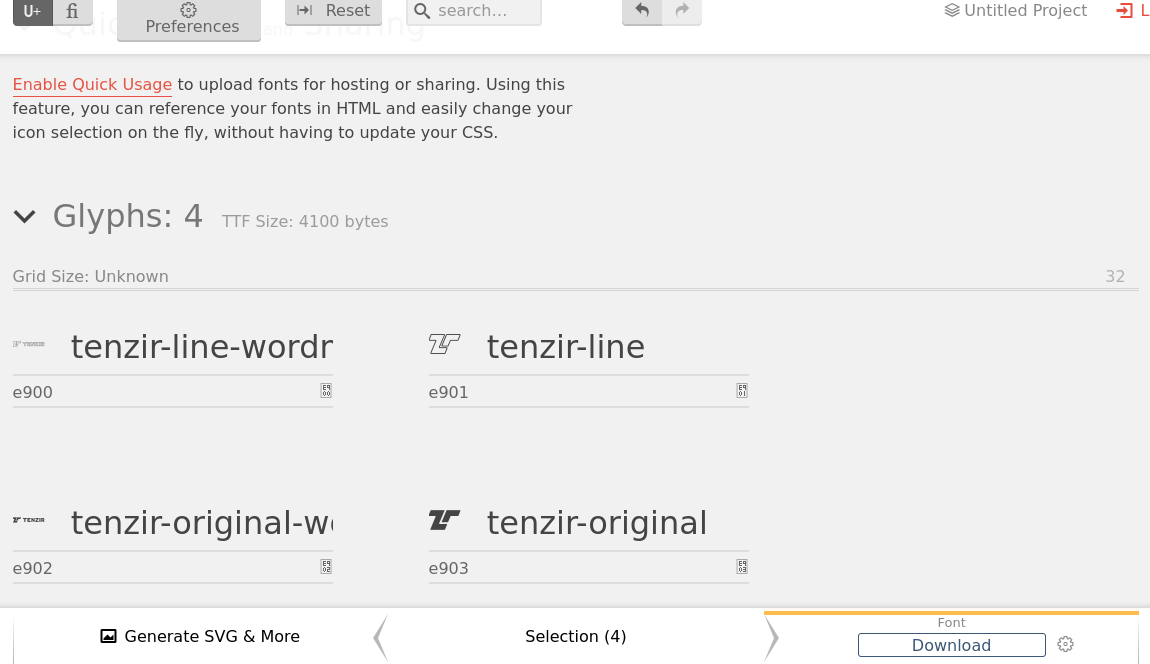Open the code picker icon for e901
Image resolution: width=1150 pixels, height=664 pixels.
pos(742,391)
